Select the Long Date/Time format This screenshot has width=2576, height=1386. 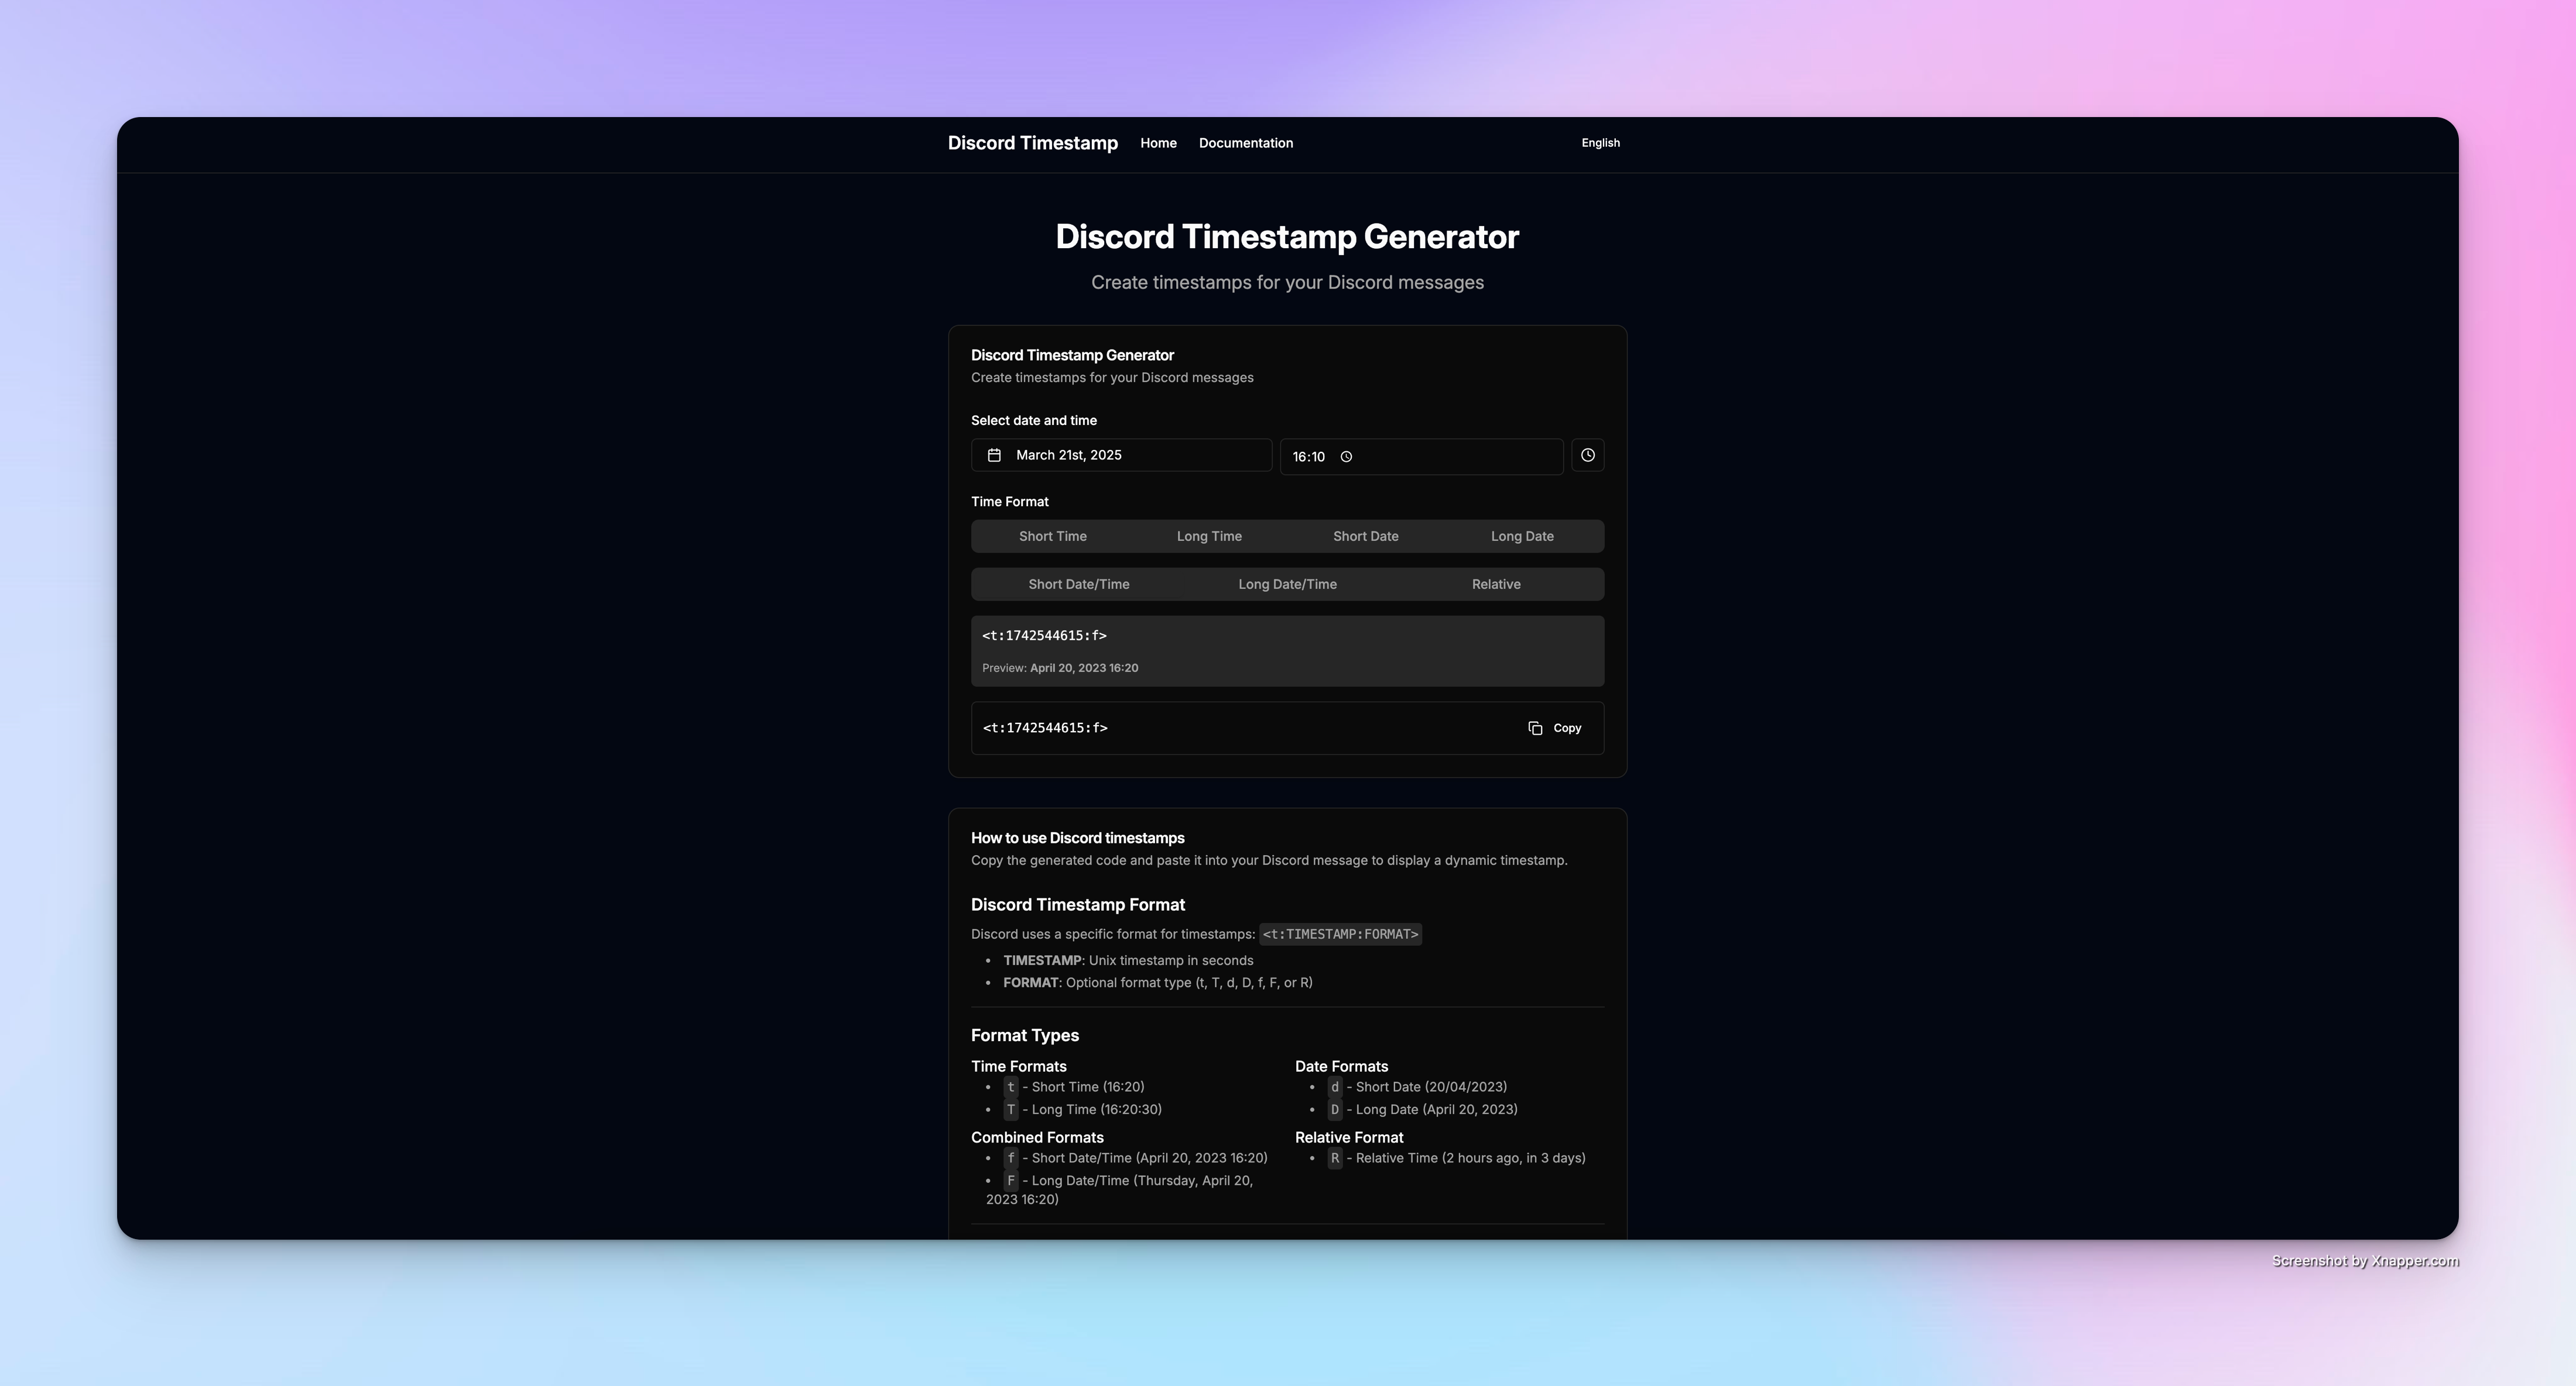click(1287, 584)
